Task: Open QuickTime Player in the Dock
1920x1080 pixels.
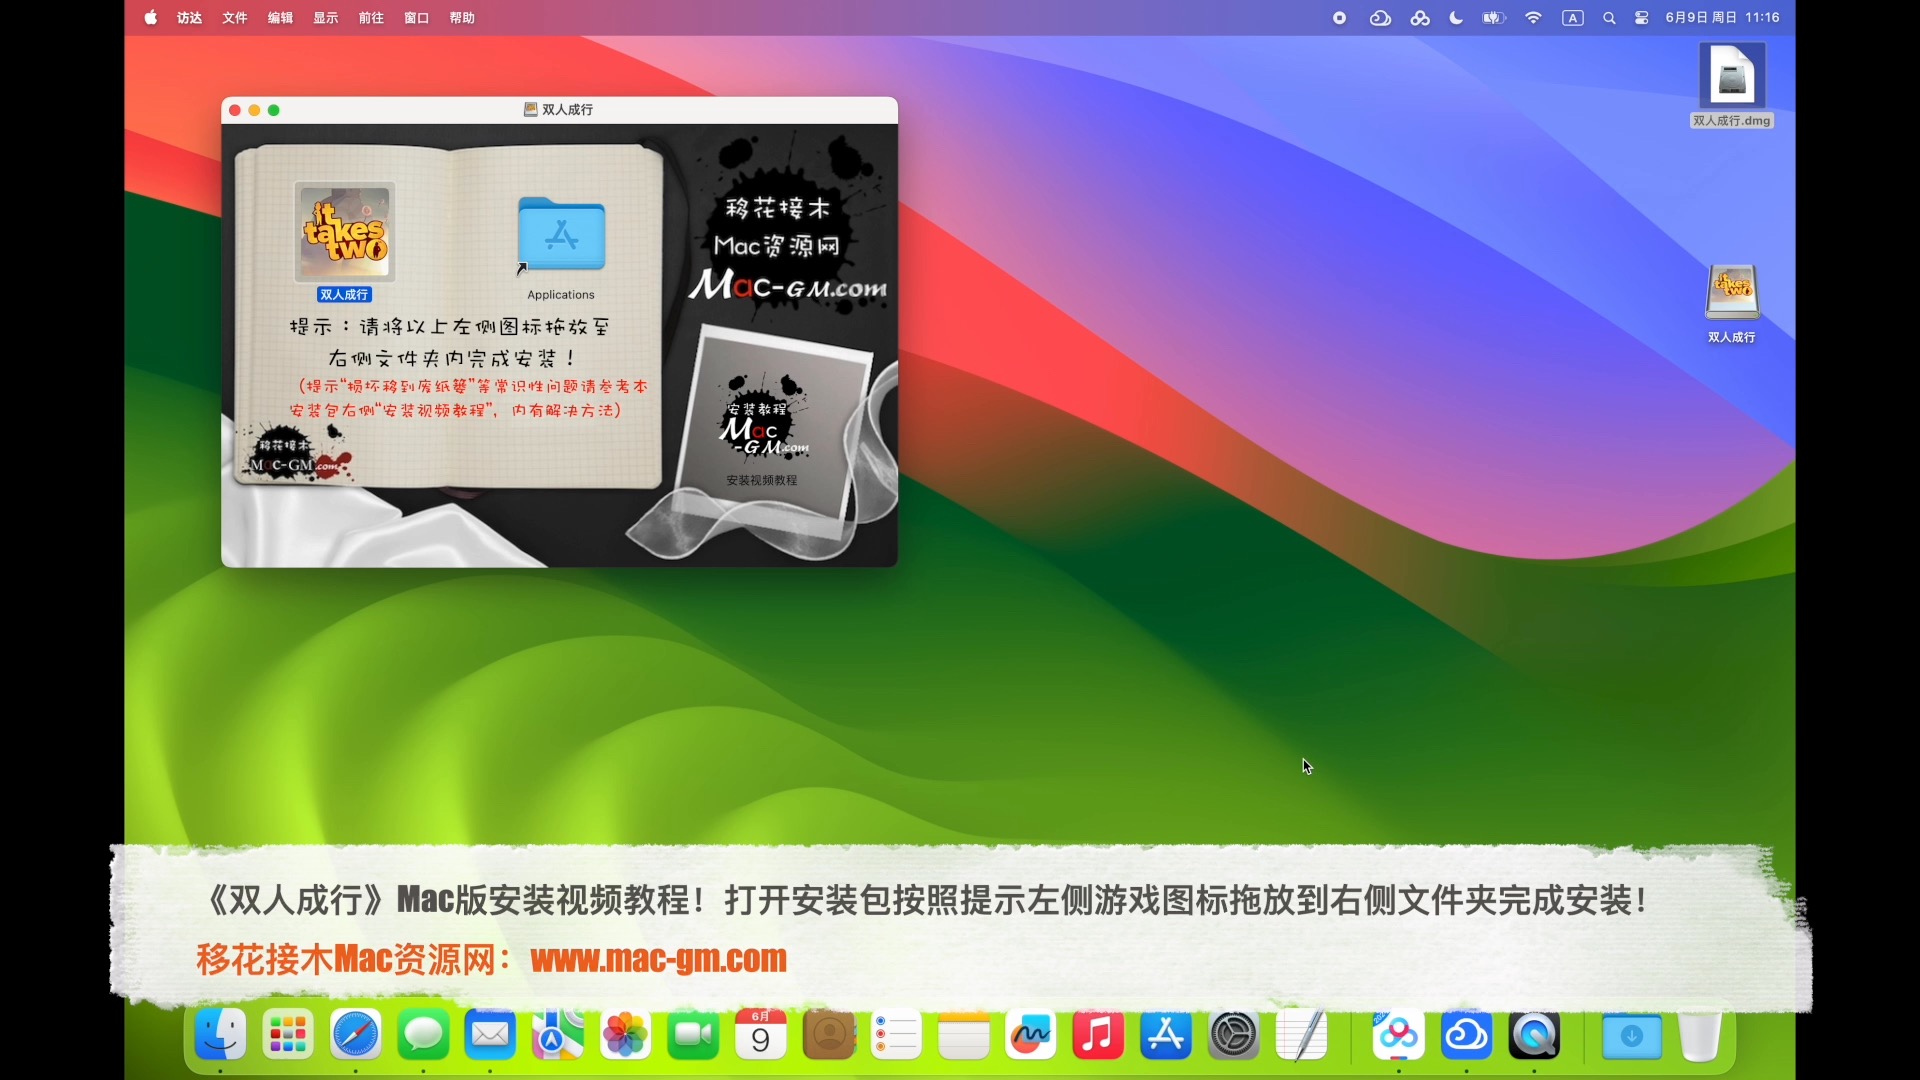Action: (1534, 1034)
